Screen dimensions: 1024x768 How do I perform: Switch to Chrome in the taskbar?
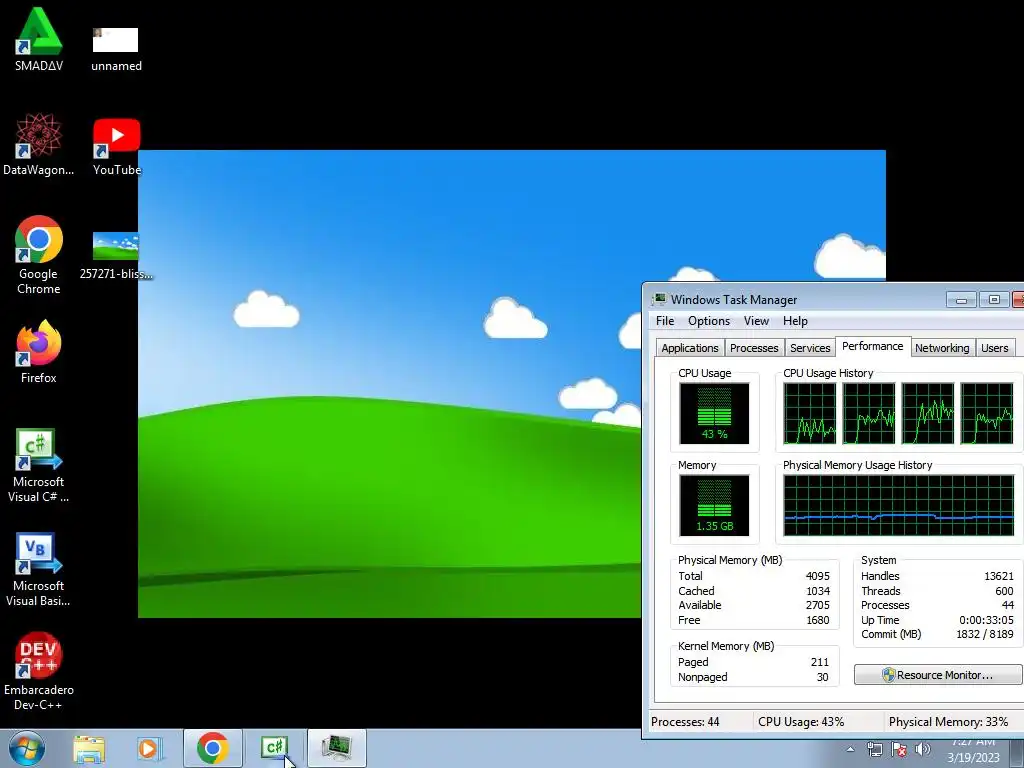coord(212,748)
